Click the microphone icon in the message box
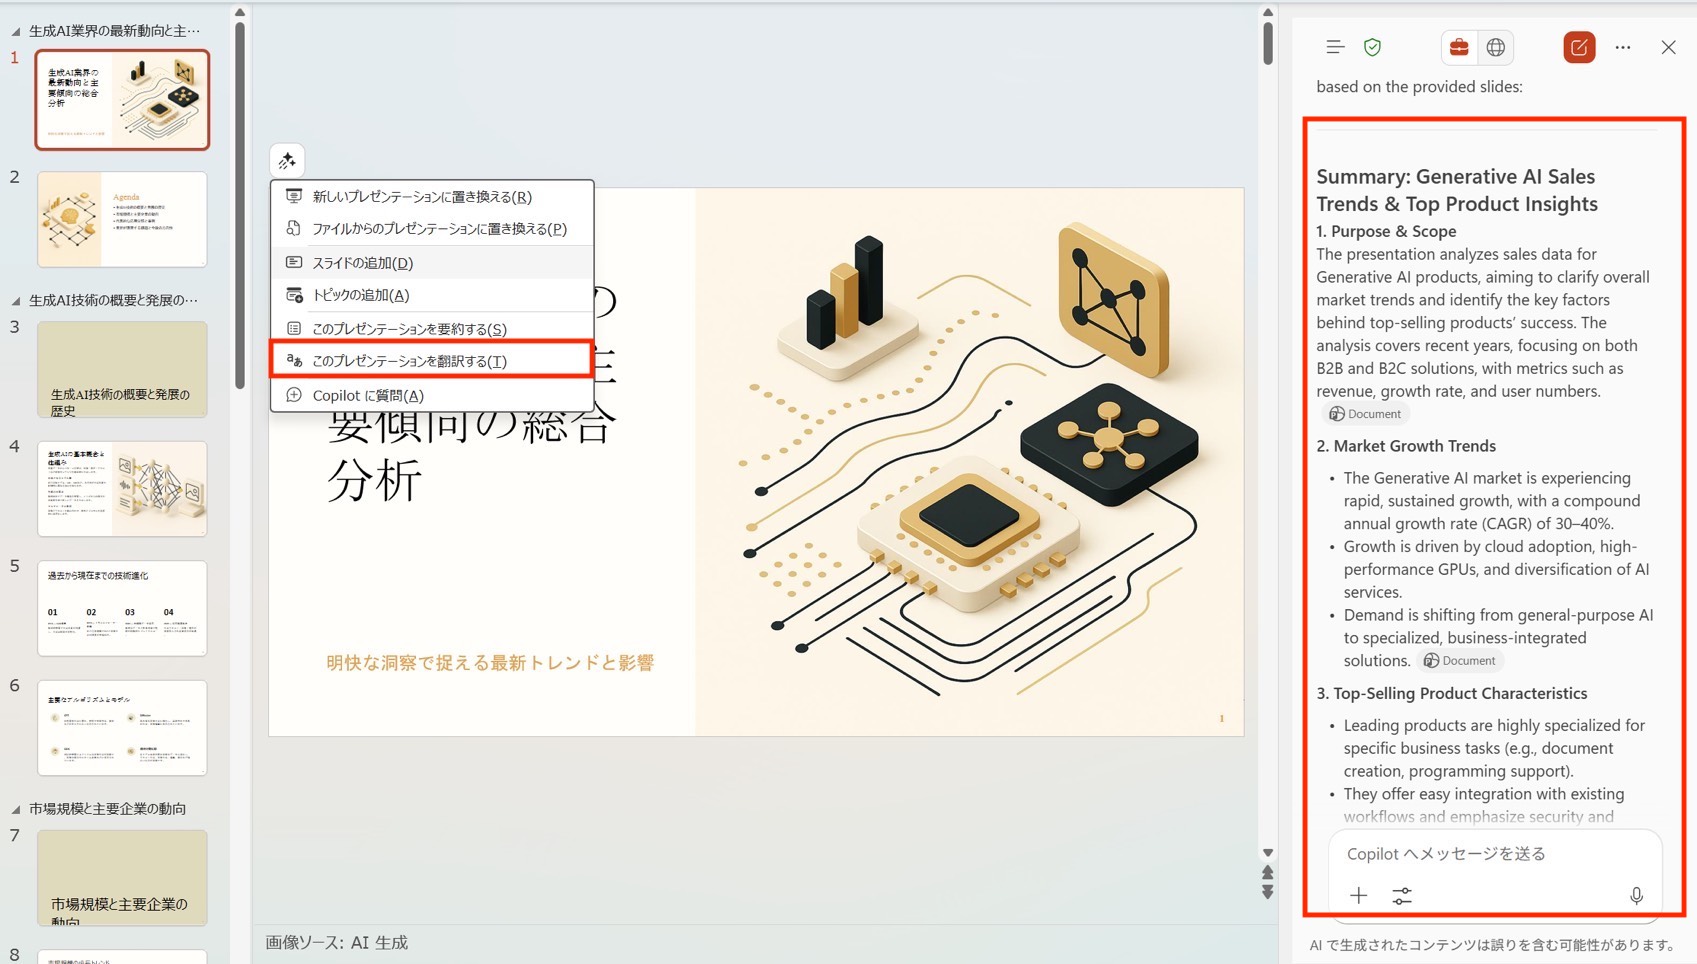Image resolution: width=1697 pixels, height=964 pixels. [1635, 896]
